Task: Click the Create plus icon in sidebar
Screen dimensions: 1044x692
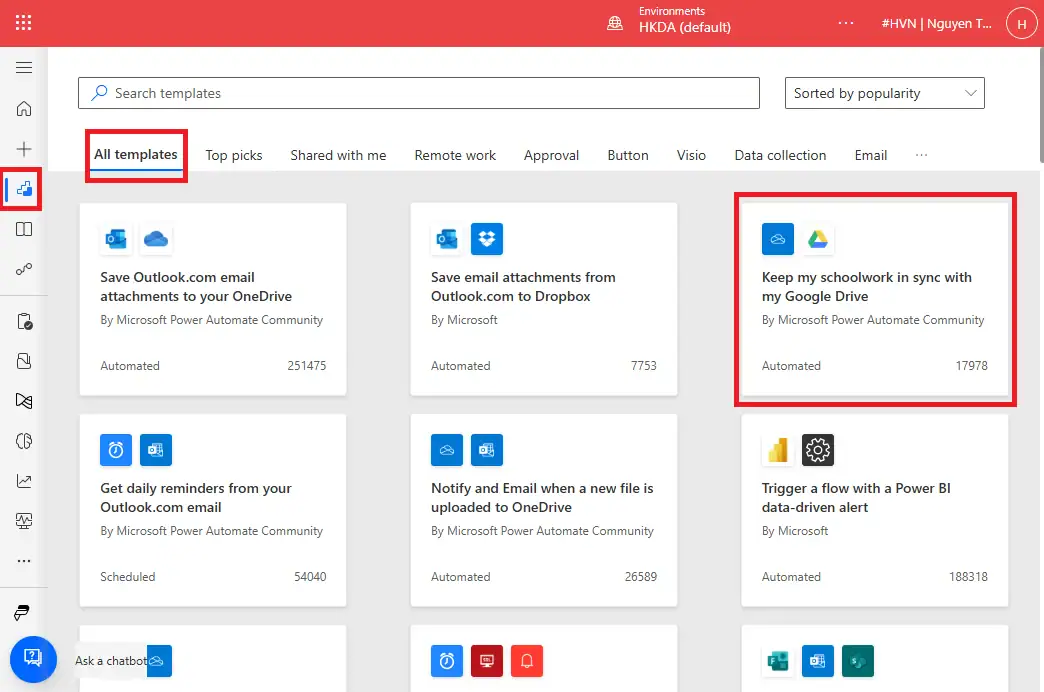Action: coord(24,149)
